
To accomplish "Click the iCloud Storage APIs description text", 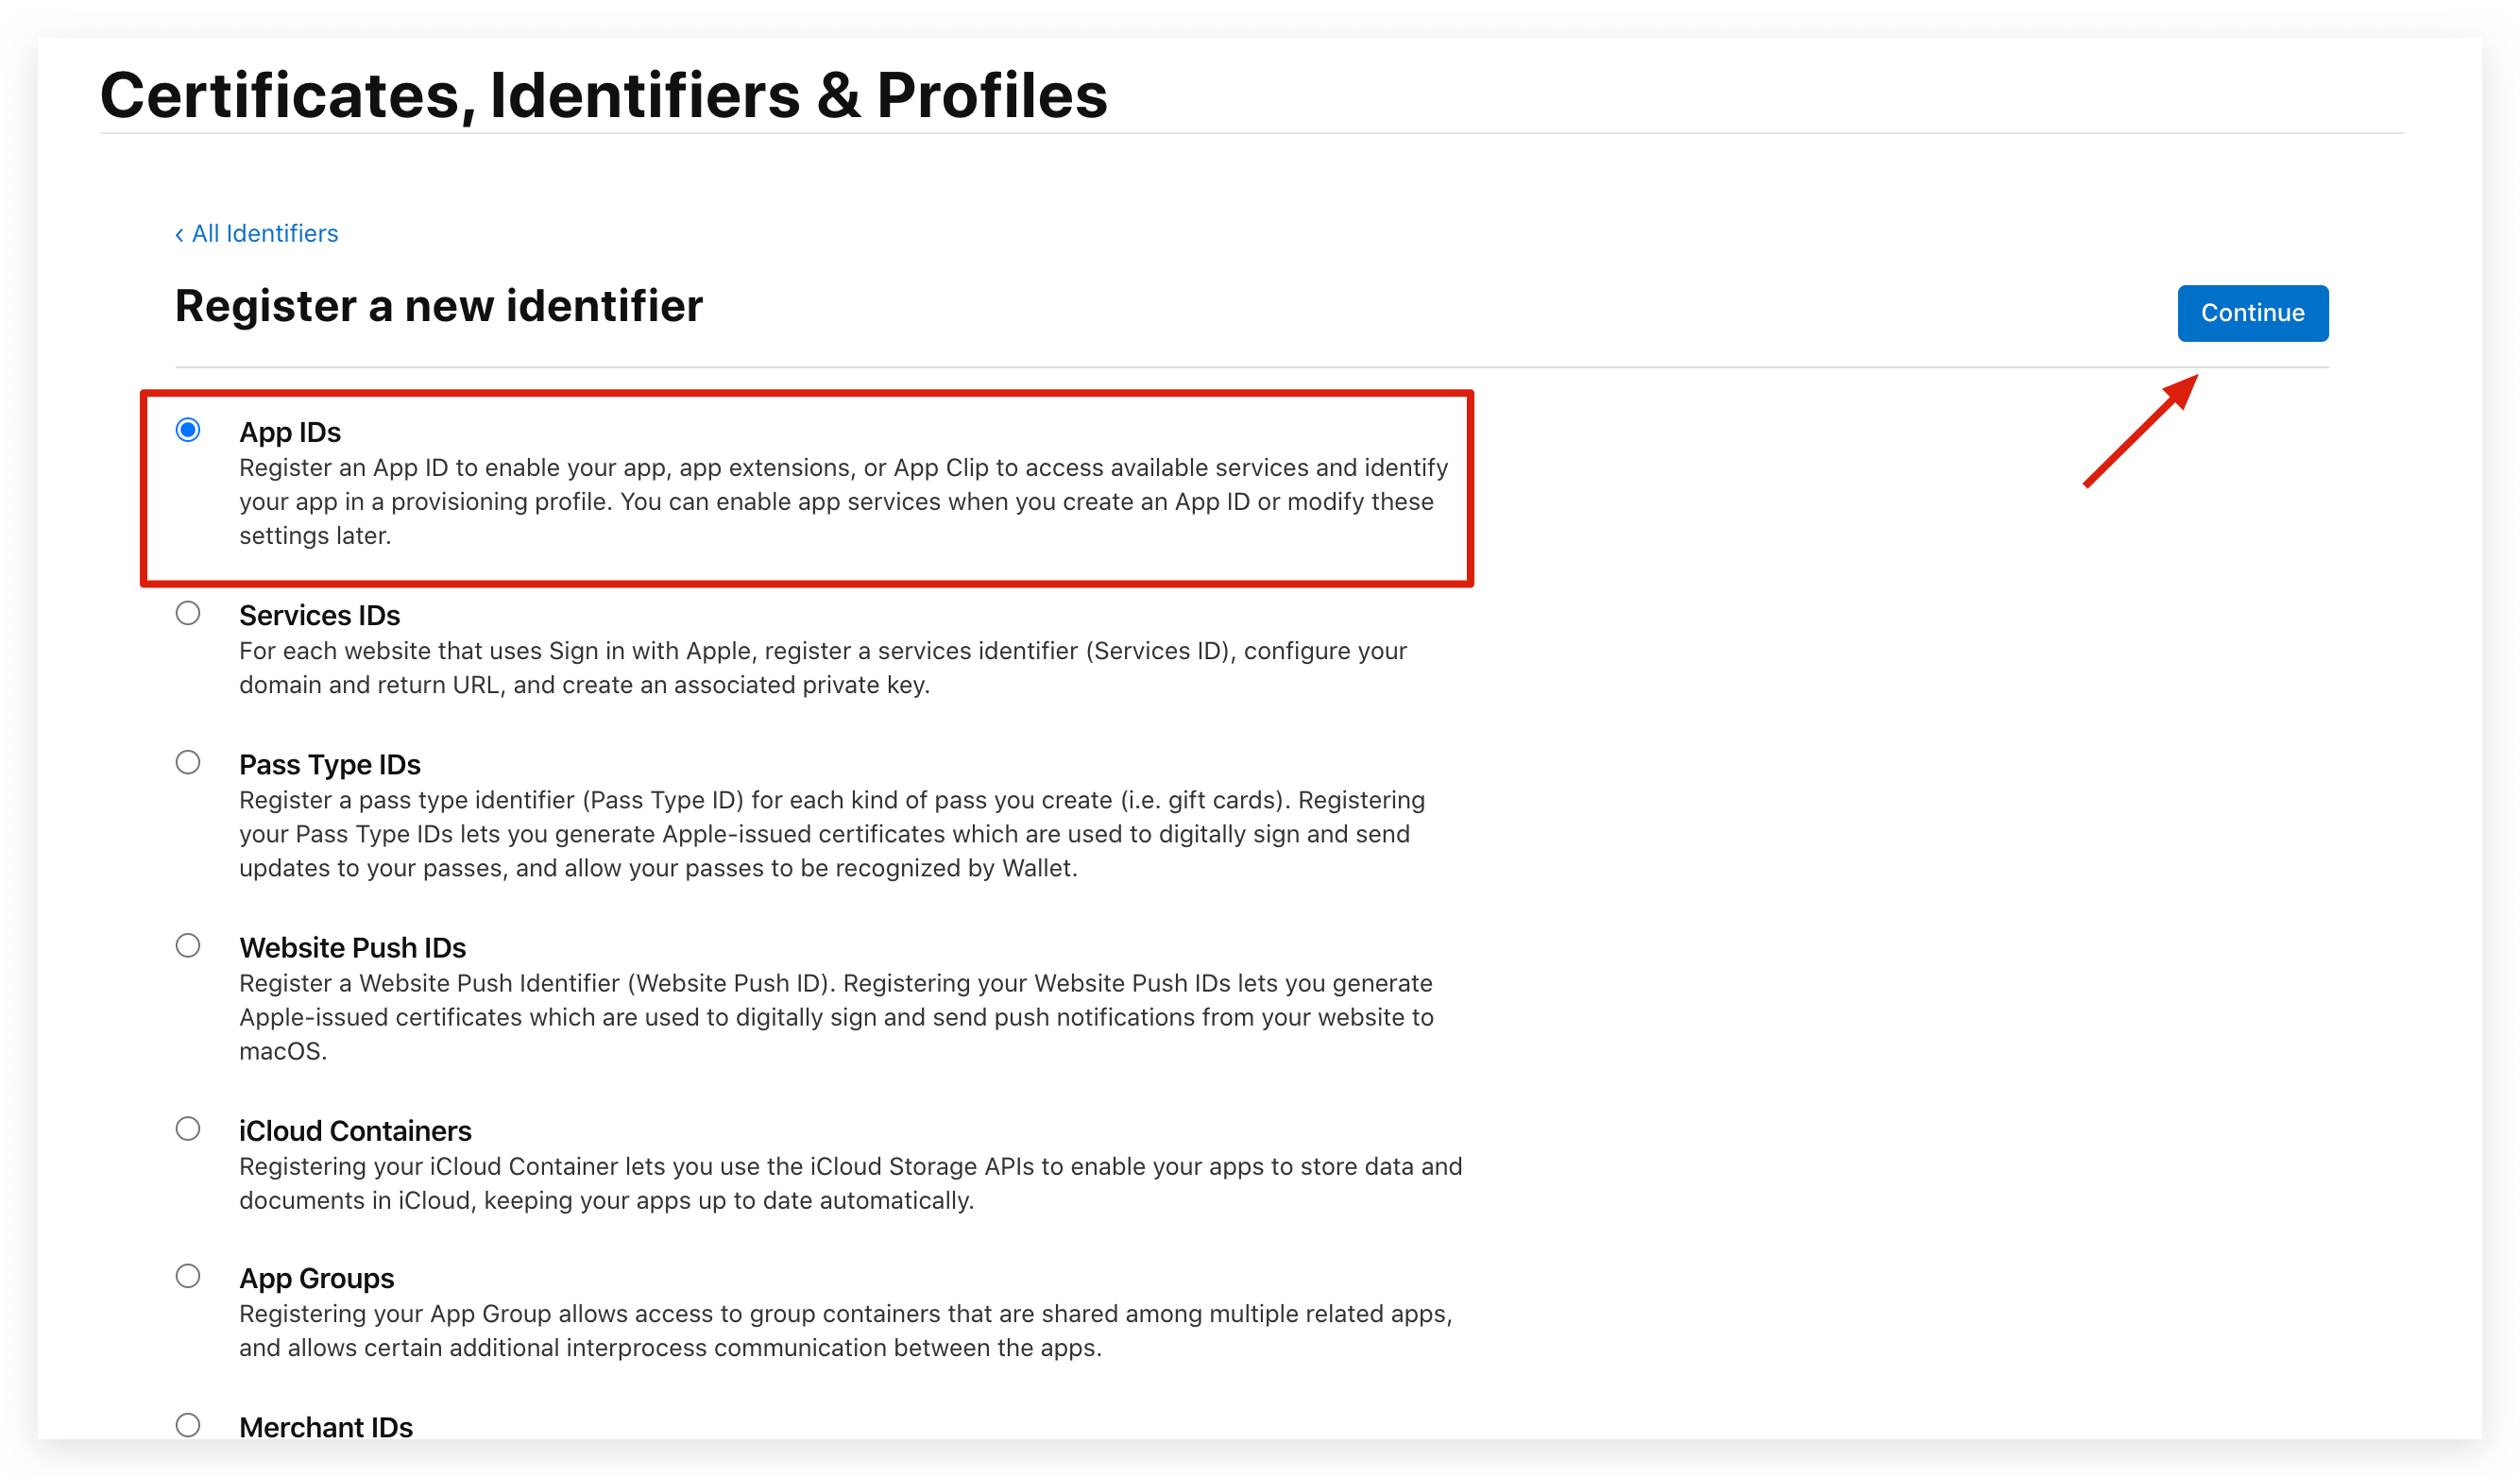I will [x=850, y=1183].
